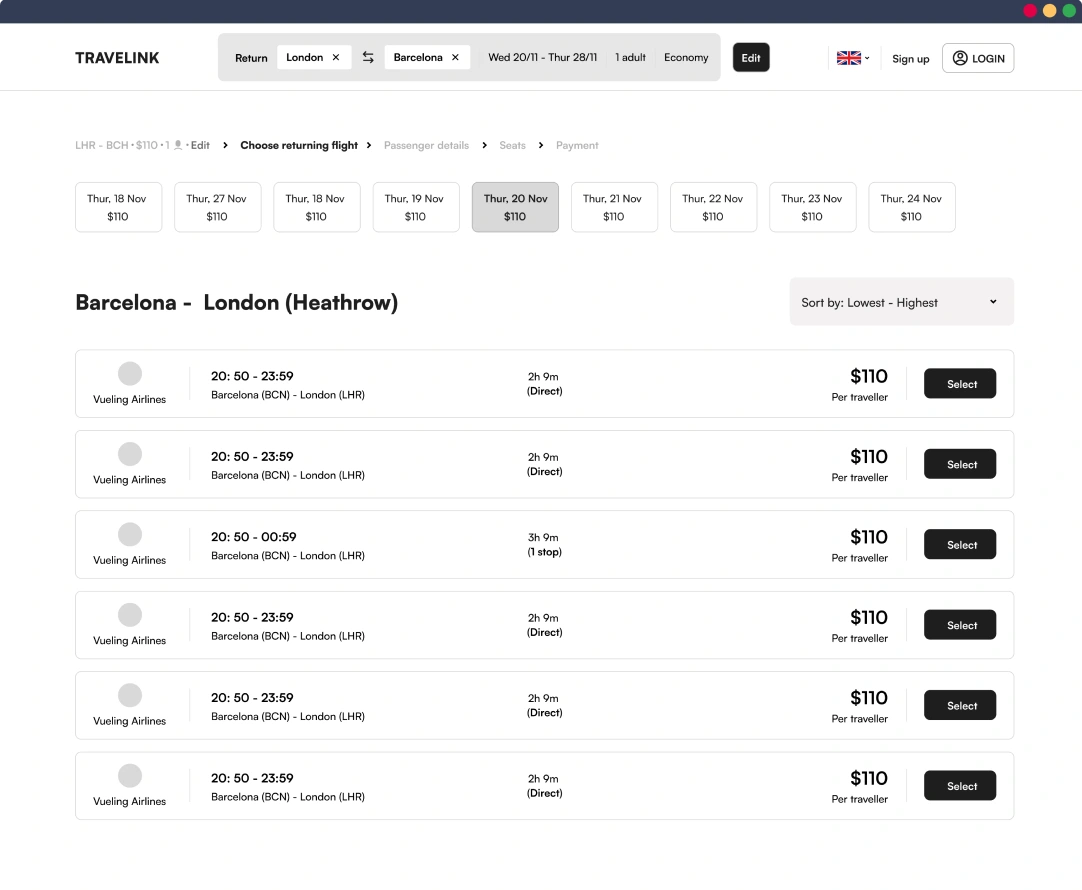The image size is (1082, 890).
Task: Select the first Vueling flight at $110
Action: (x=959, y=384)
